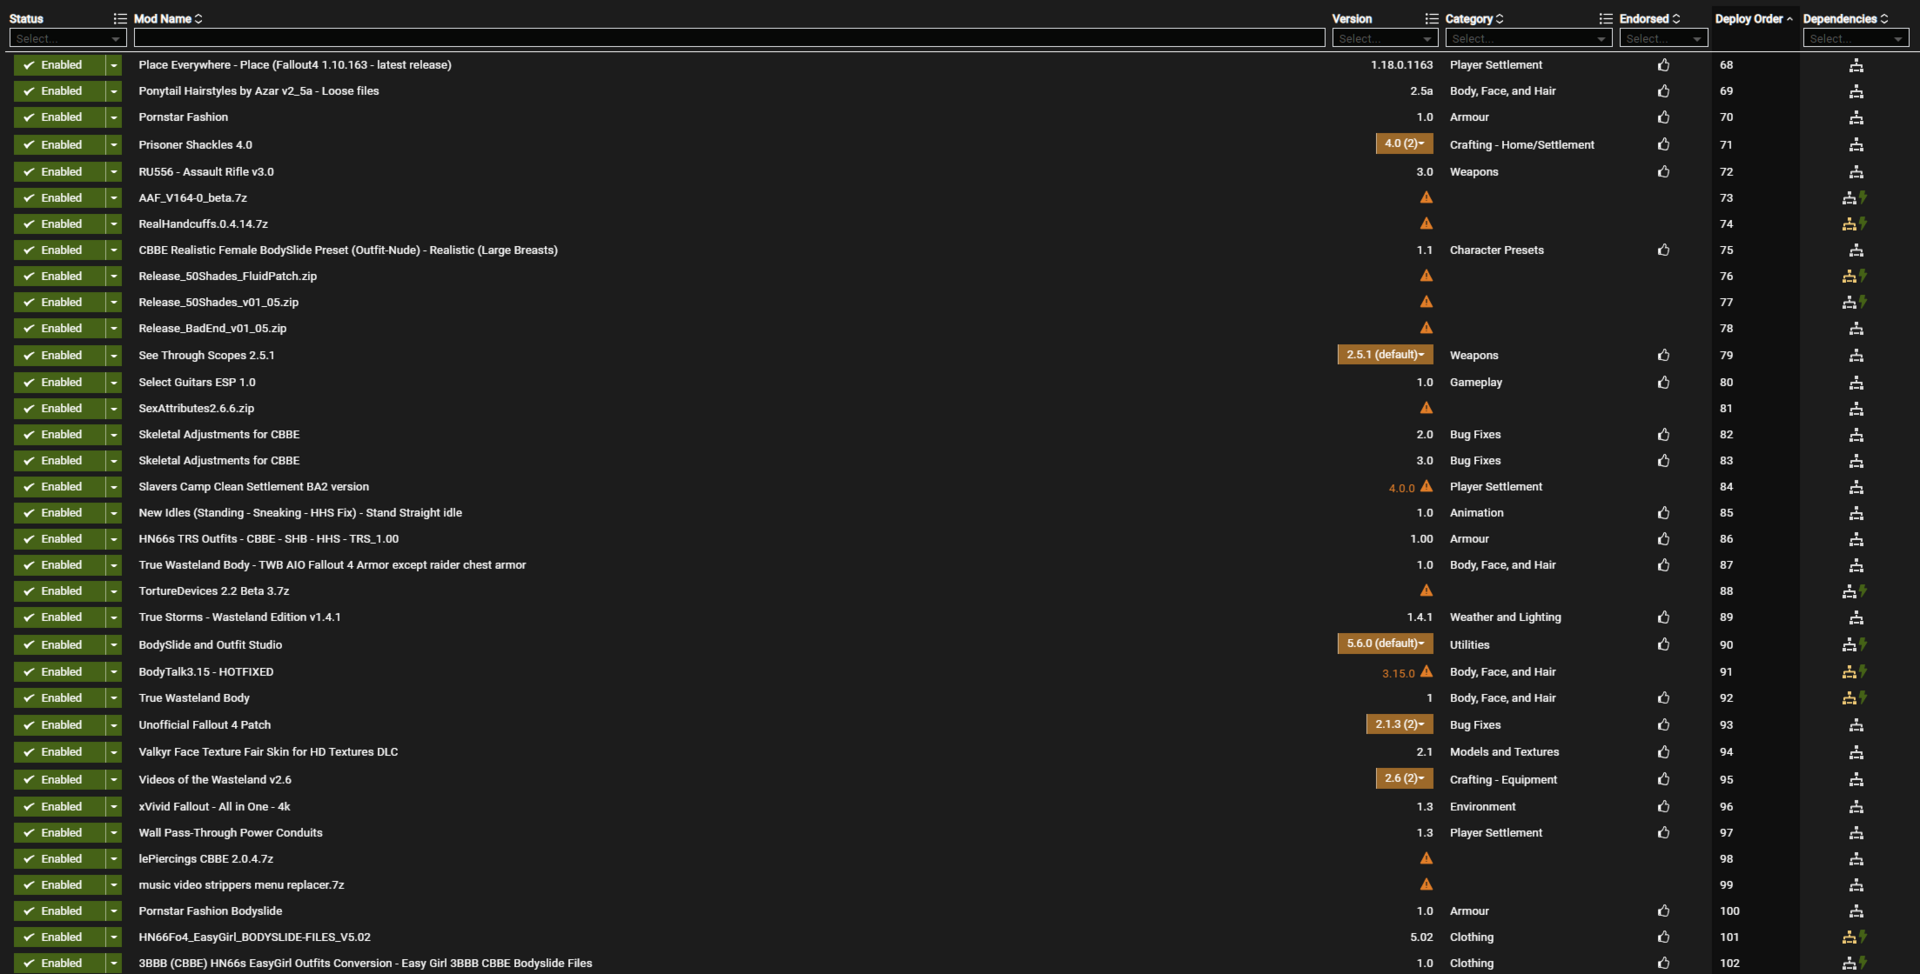The width and height of the screenshot is (1920, 974).
Task: Toggle the Enabled status of RealHandcuffs.0.4.14.7z
Action: coord(60,224)
